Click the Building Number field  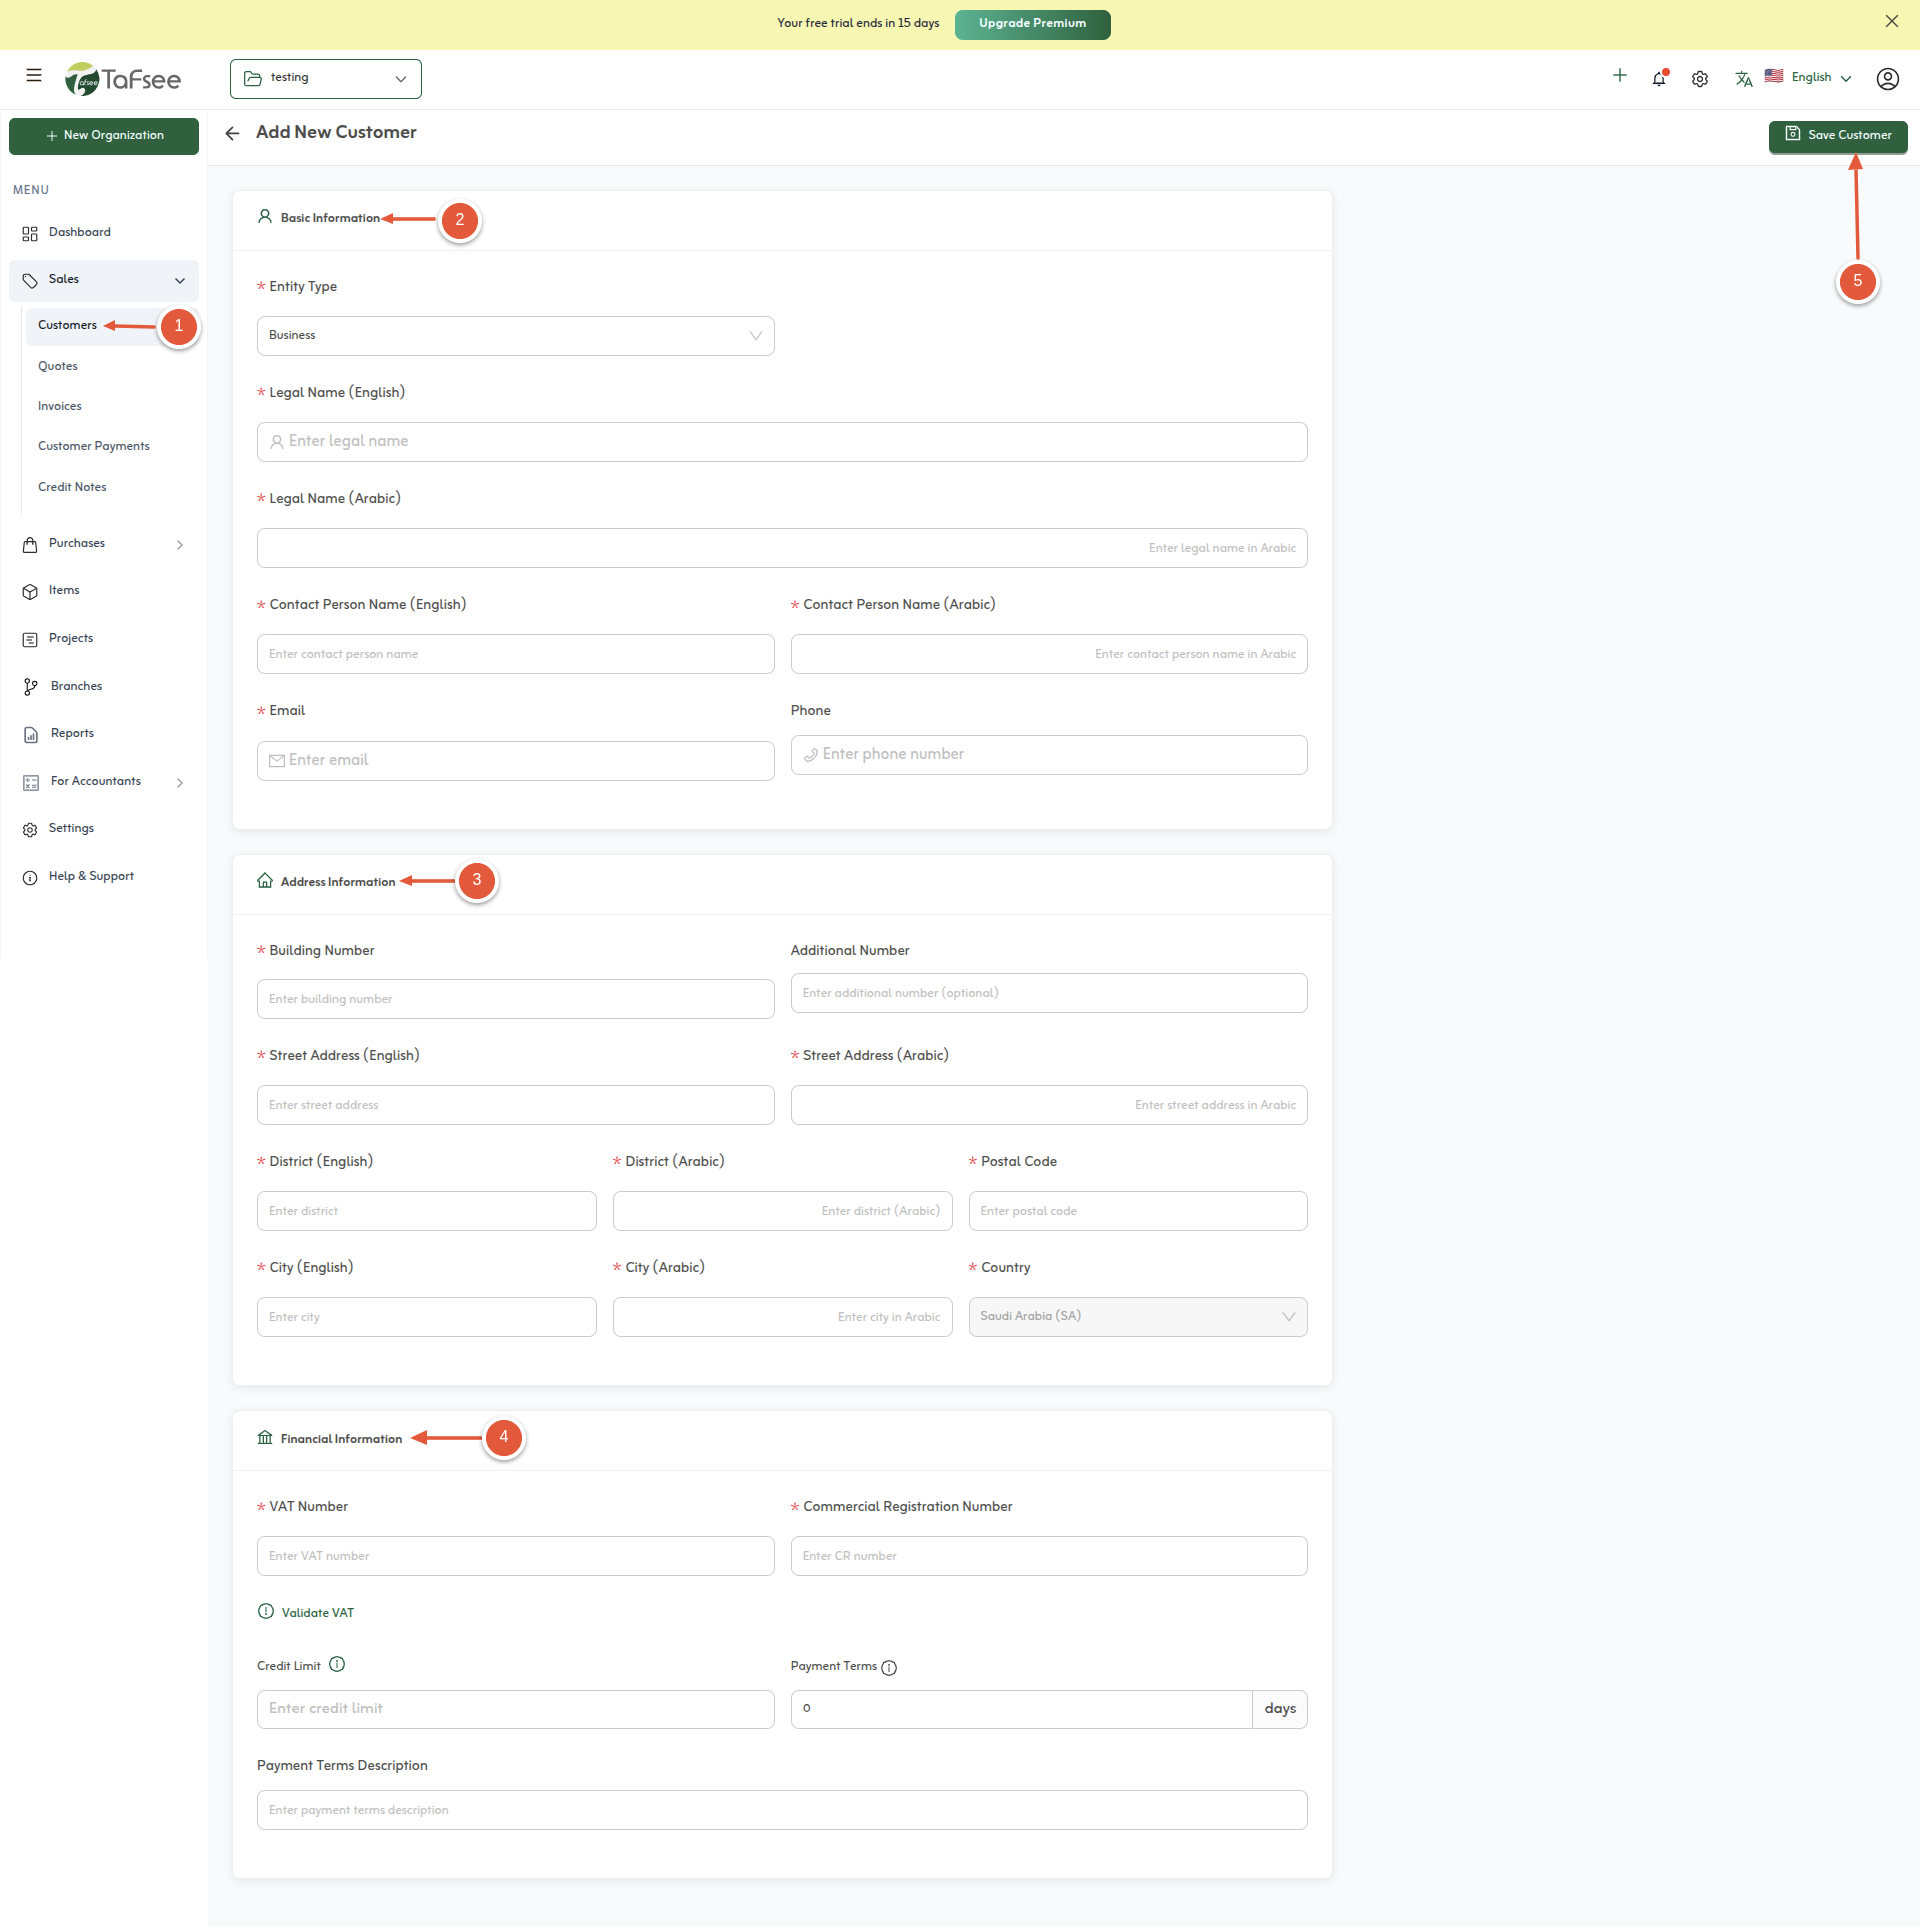(x=516, y=999)
